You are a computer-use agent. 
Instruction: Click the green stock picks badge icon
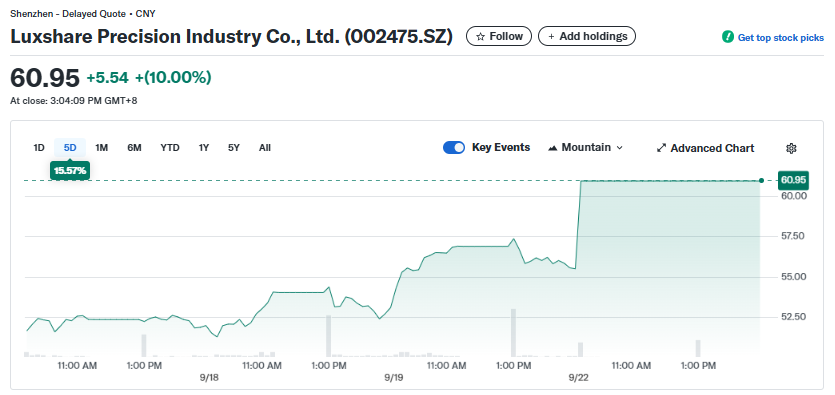[x=727, y=37]
